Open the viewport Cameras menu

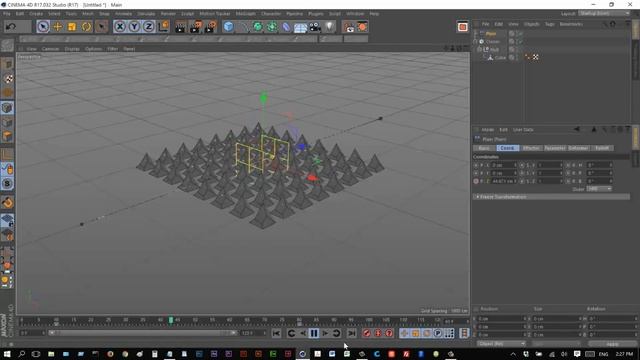(50, 49)
